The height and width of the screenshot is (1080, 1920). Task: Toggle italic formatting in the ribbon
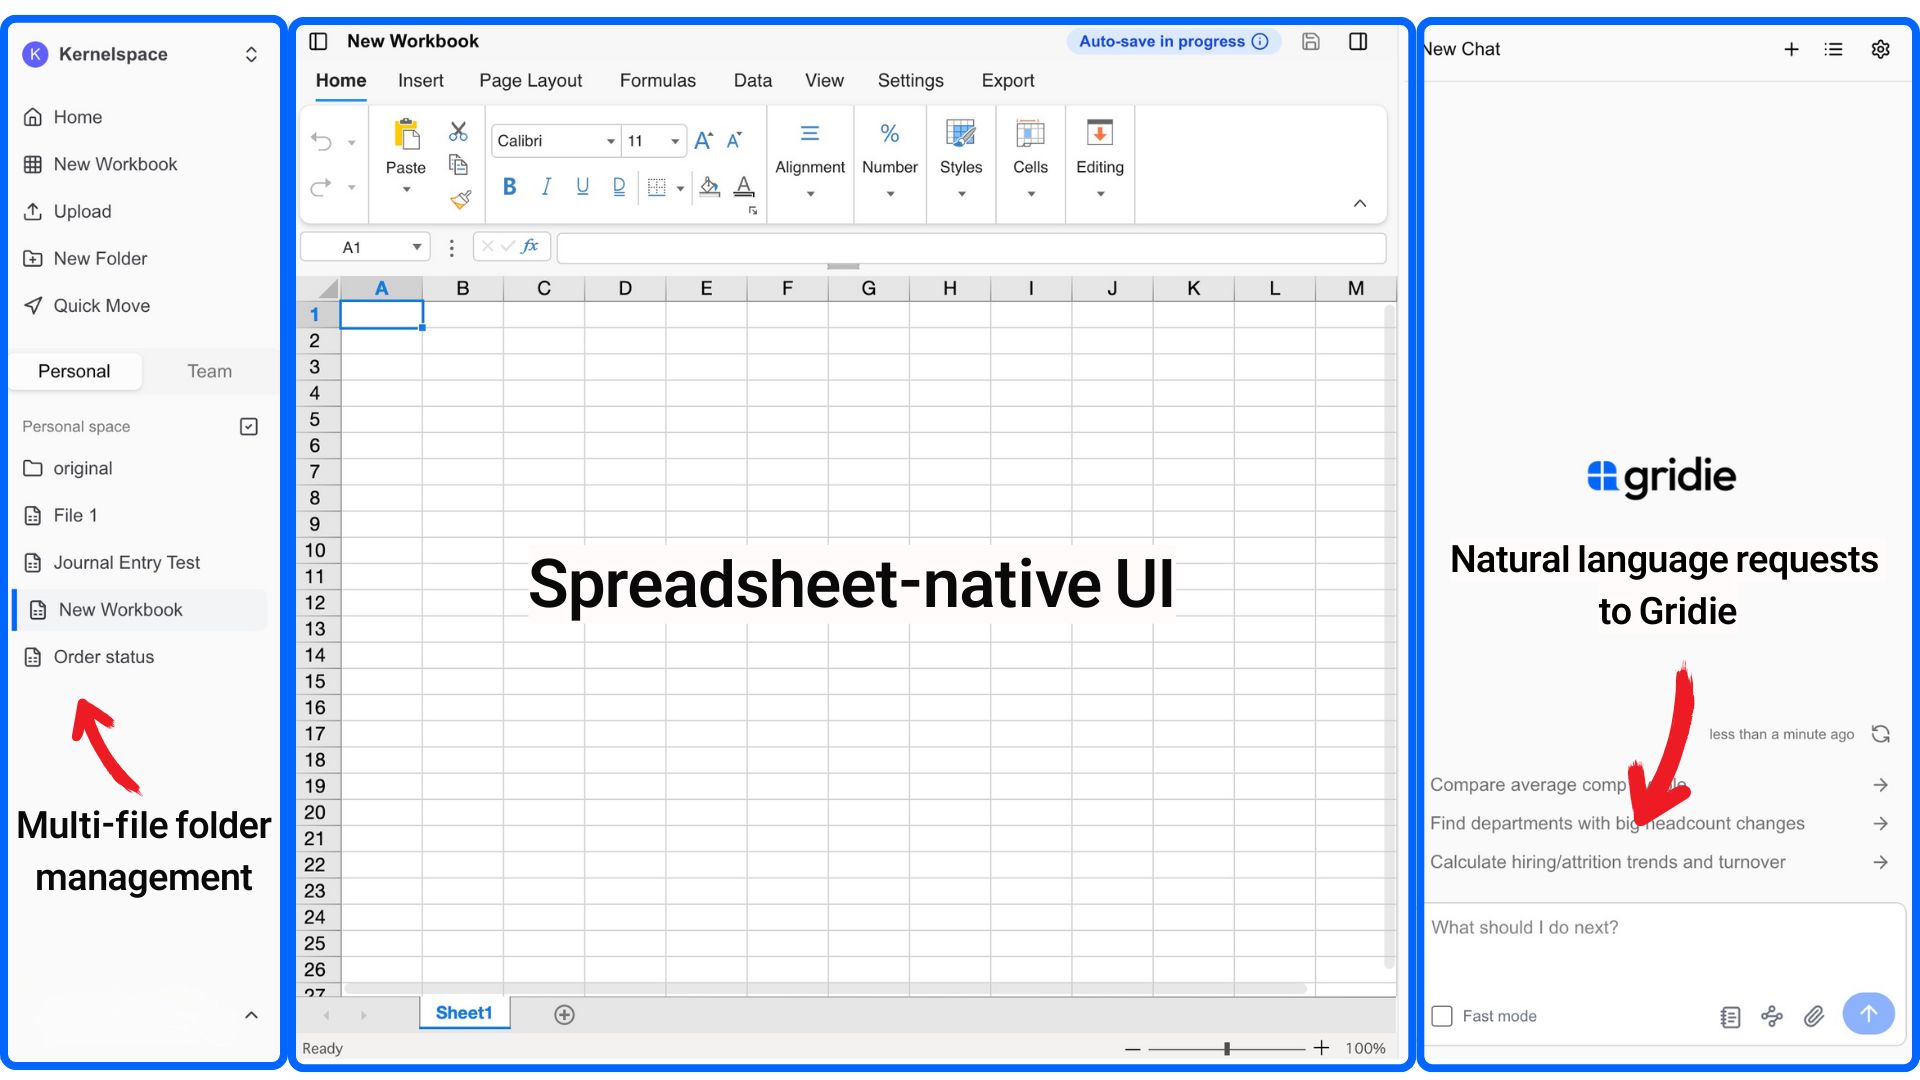click(x=546, y=186)
